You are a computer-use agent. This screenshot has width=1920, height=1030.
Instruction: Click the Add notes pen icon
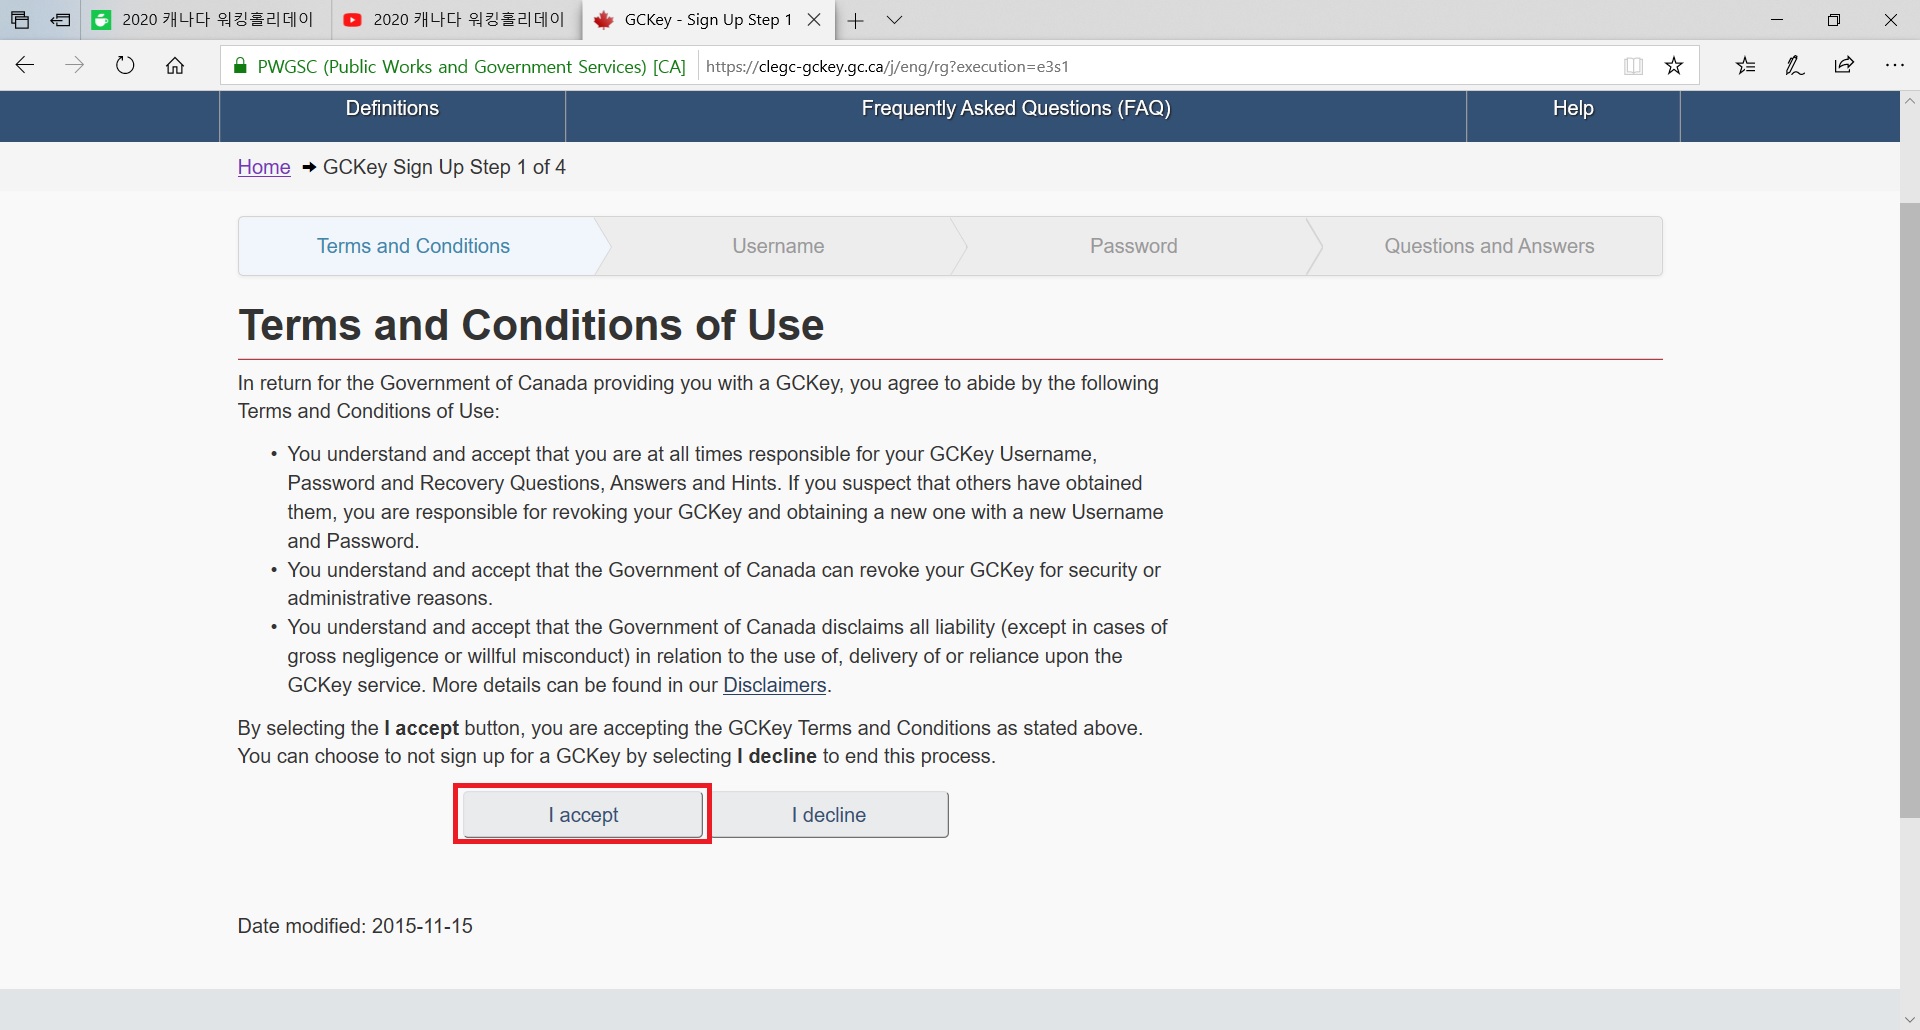[1795, 66]
